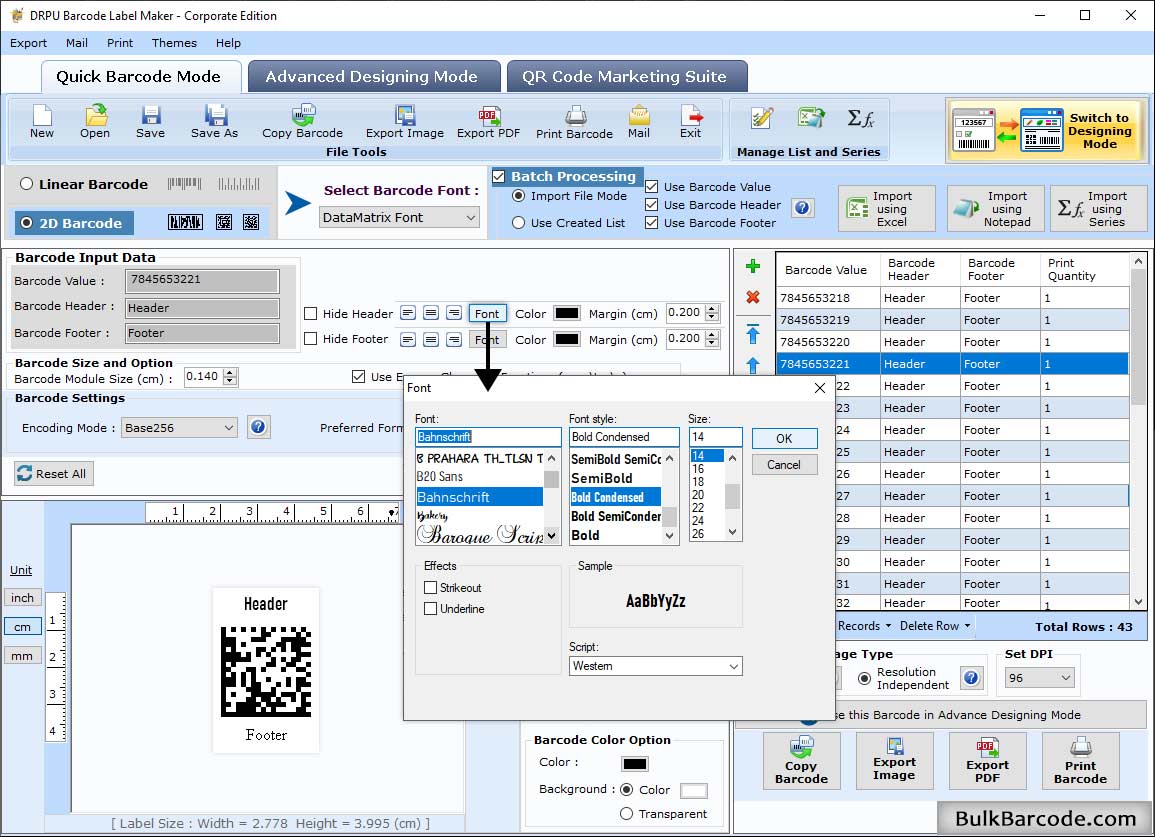Image resolution: width=1155 pixels, height=837 pixels.
Task: Click OK in the Font dialog
Action: (x=784, y=438)
